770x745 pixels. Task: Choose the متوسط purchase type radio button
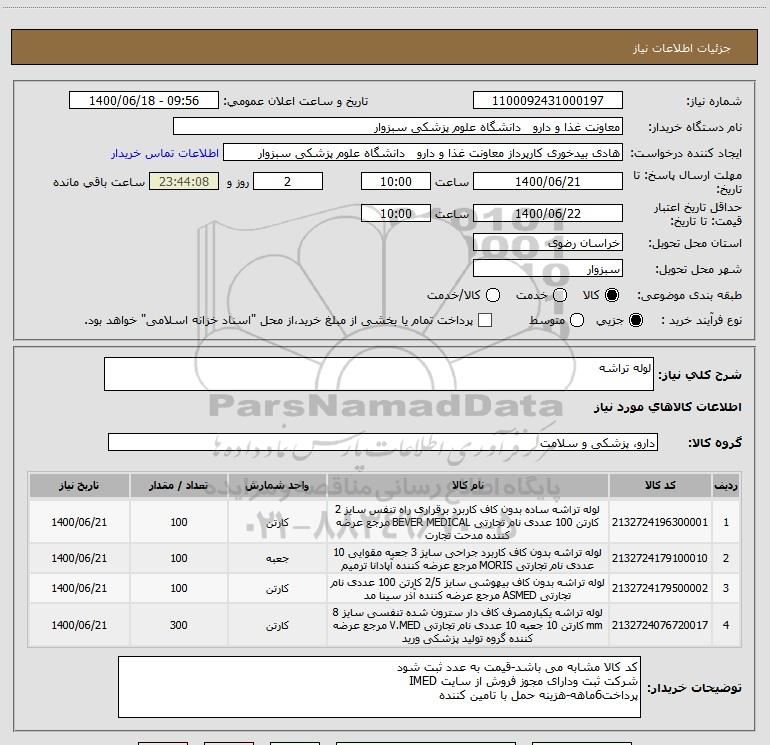(577, 320)
